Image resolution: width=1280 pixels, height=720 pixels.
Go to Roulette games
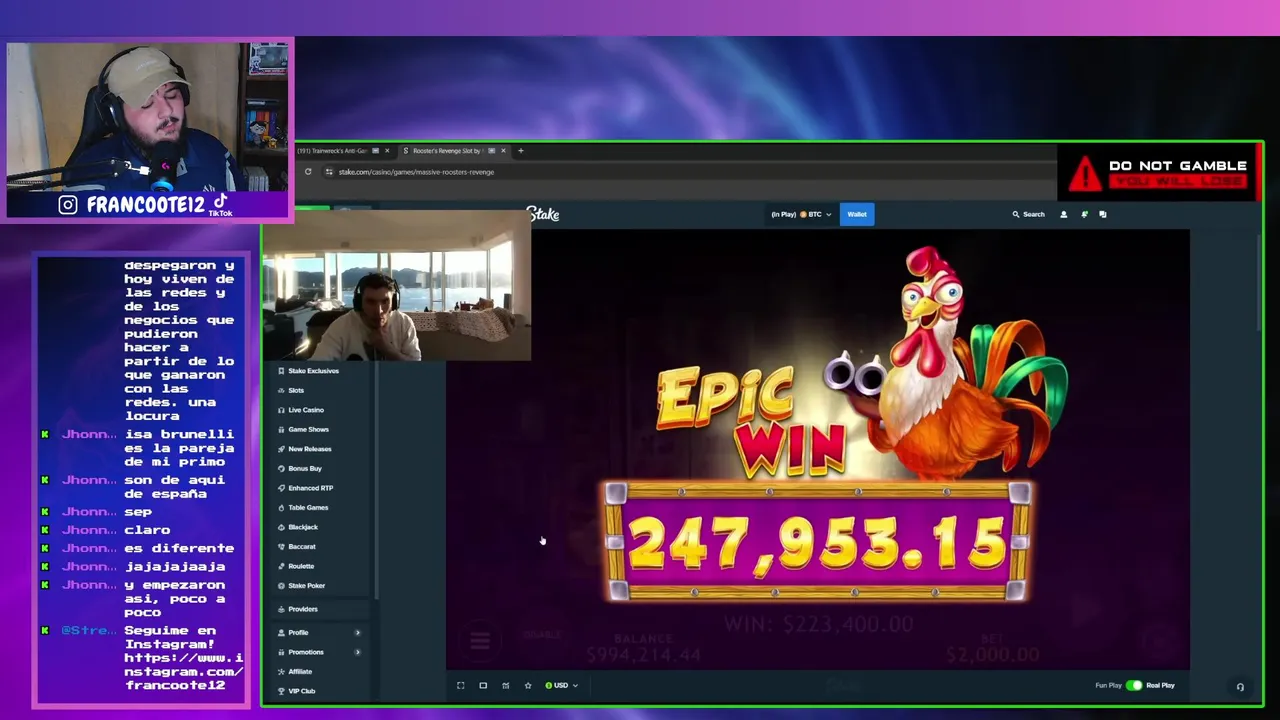pos(301,566)
